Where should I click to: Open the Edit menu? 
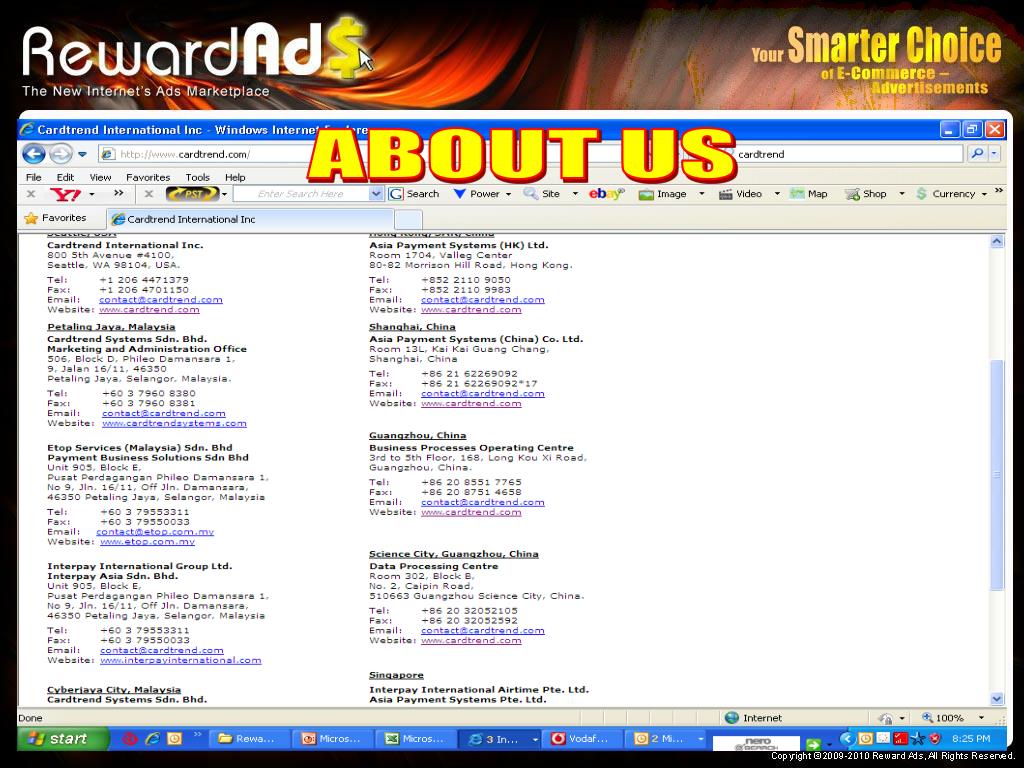click(x=65, y=177)
